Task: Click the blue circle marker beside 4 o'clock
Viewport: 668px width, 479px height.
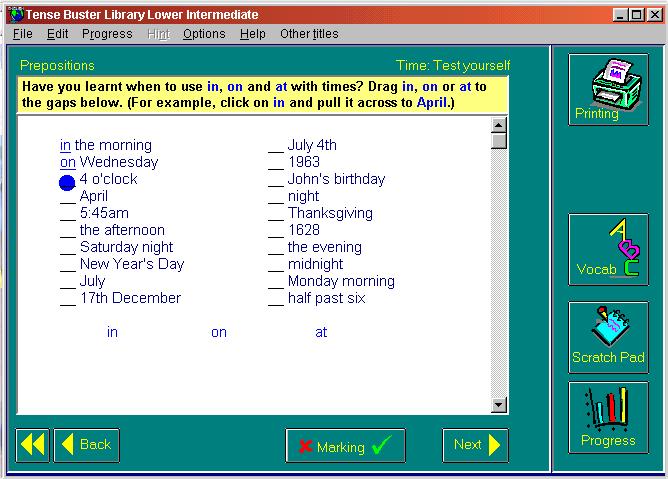Action: 67,181
